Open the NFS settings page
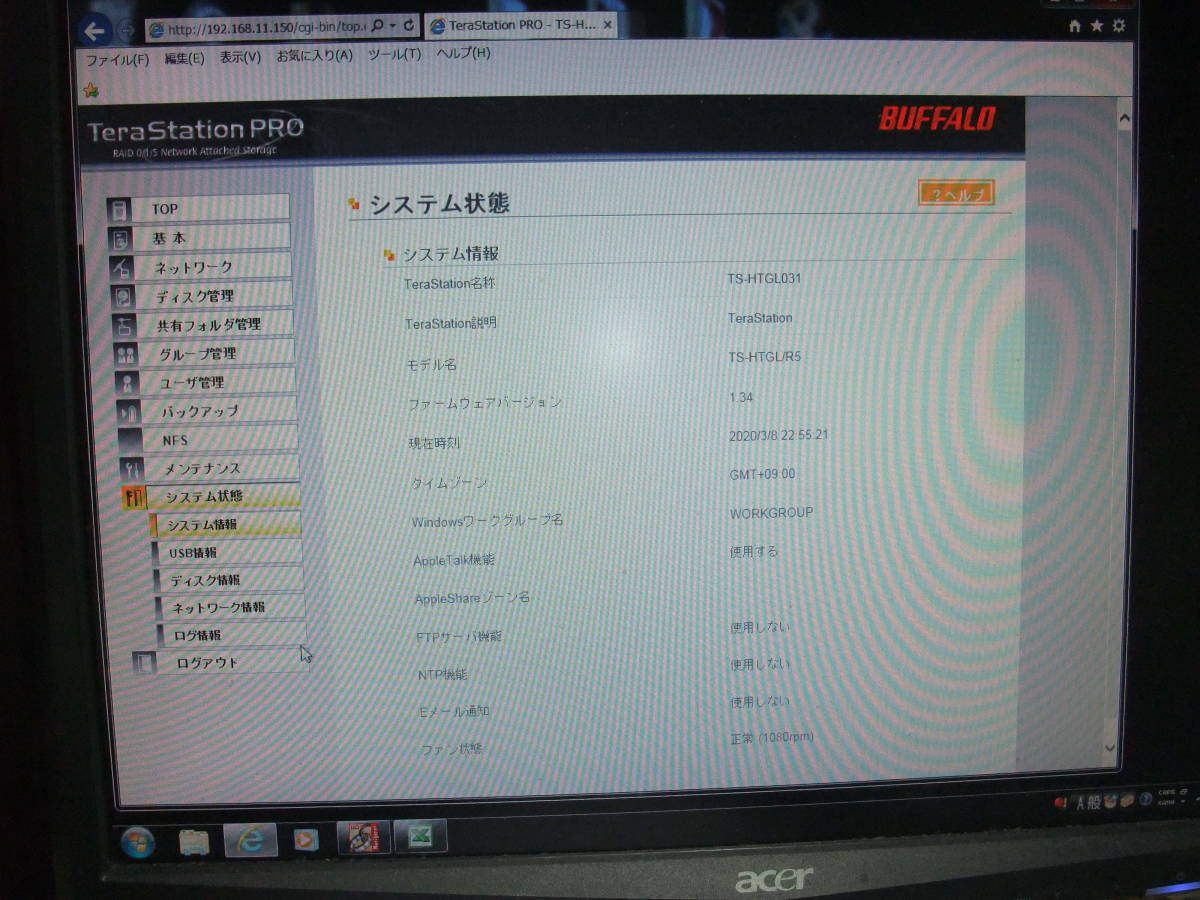 point(220,439)
